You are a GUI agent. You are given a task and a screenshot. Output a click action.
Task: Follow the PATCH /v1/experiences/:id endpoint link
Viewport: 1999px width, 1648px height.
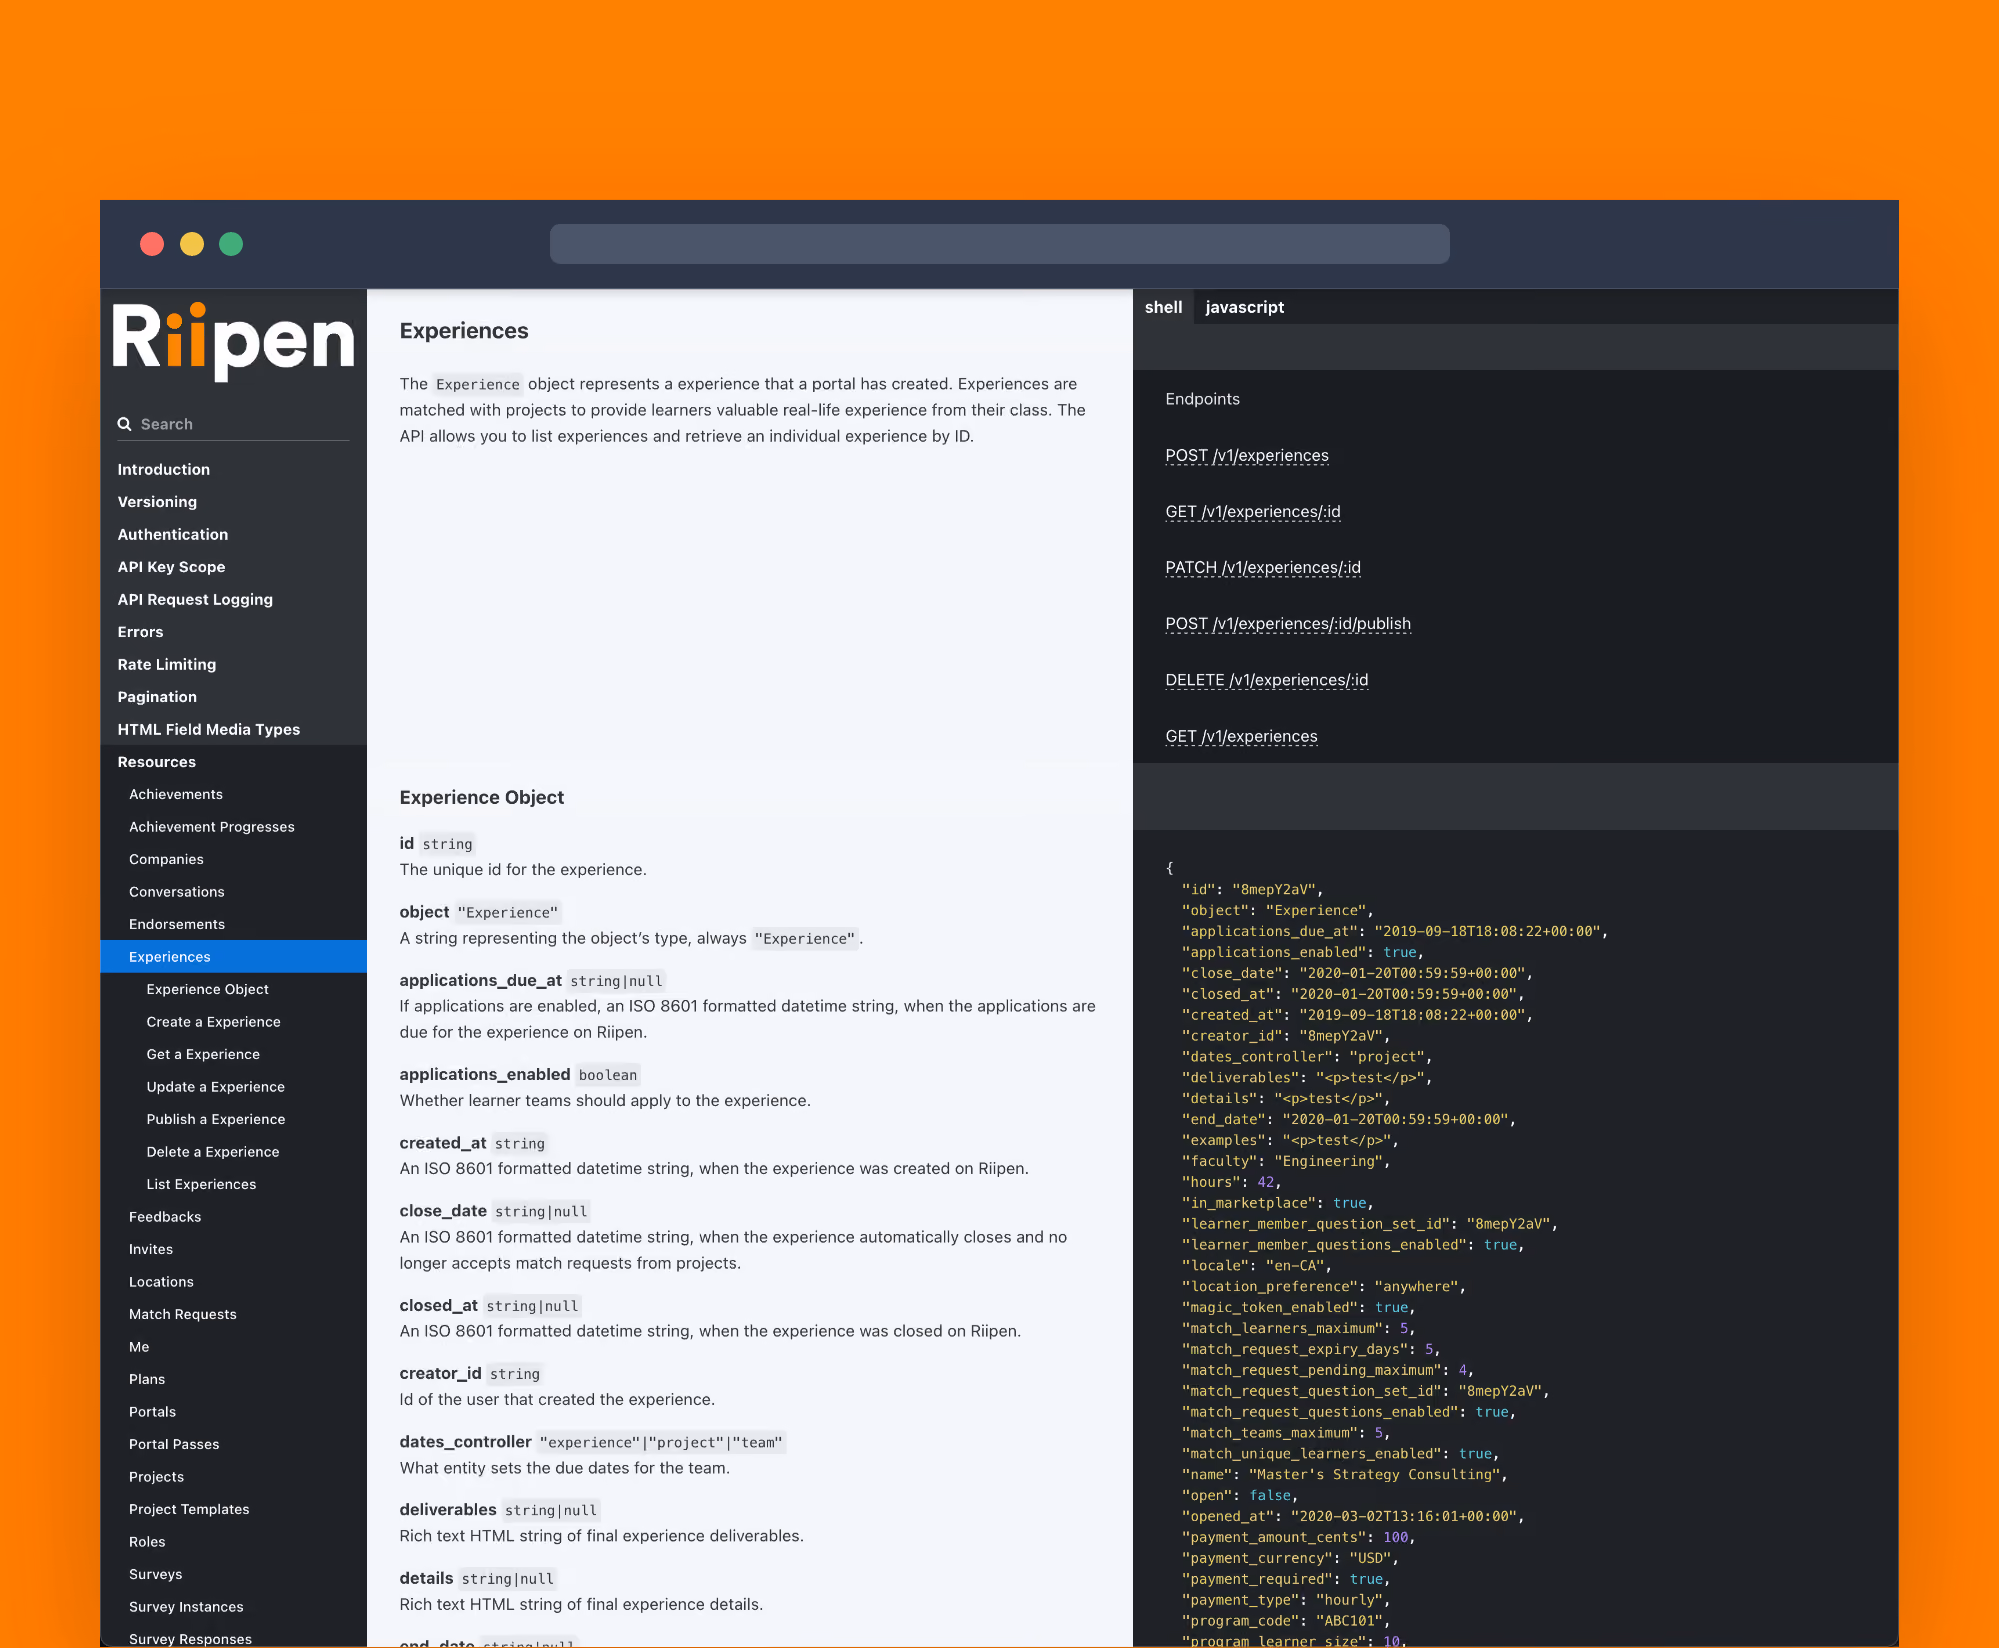click(x=1262, y=568)
